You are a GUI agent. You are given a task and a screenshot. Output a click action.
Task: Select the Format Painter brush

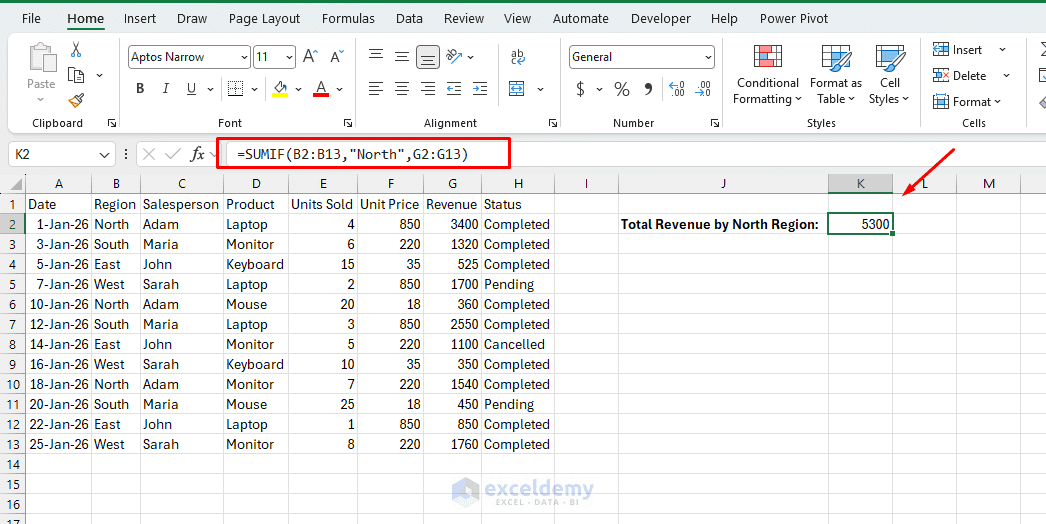click(76, 101)
